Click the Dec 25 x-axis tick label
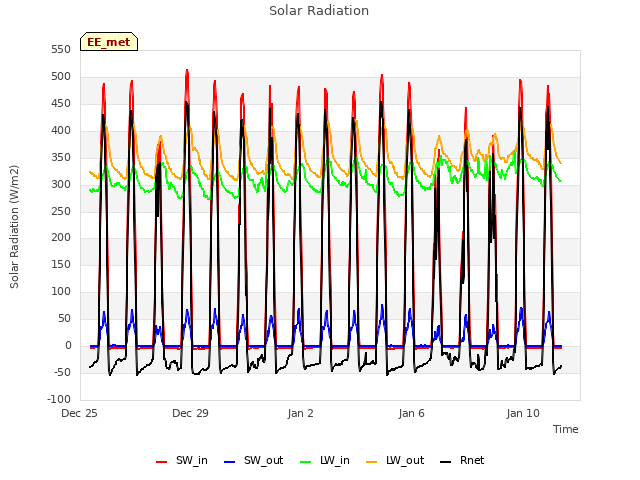The image size is (640, 480). 80,413
